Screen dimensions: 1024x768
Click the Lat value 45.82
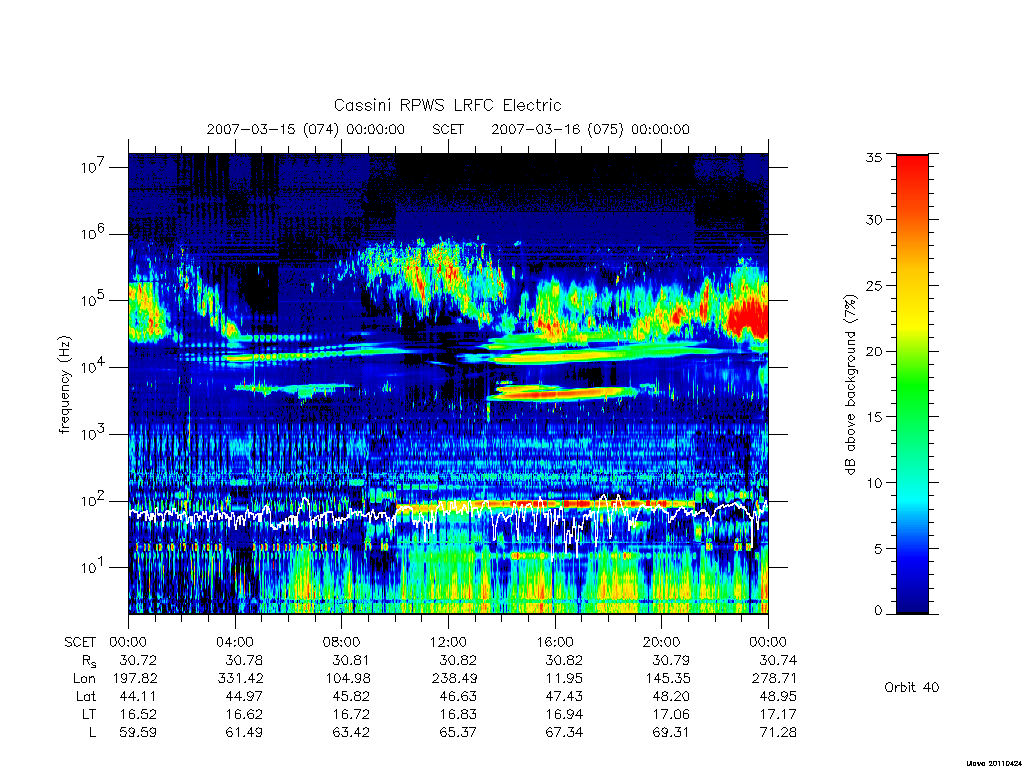coord(351,696)
